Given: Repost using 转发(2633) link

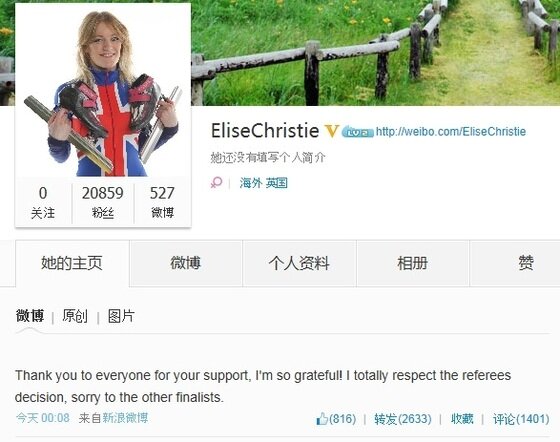Looking at the screenshot, I should coord(403,419).
